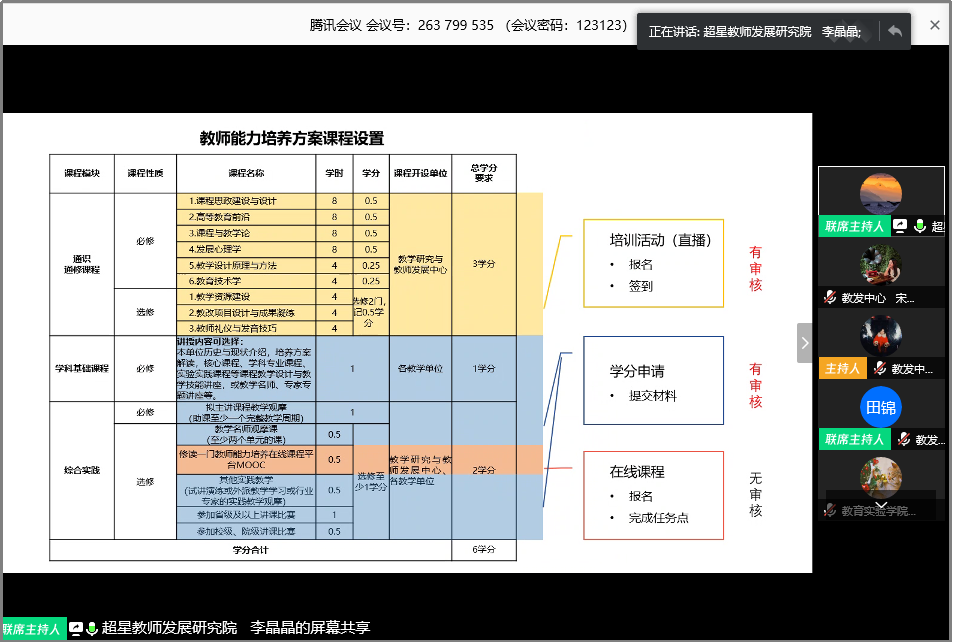
Task: Click the 联席主持人 badge under the sunset avatar
Action: 854,226
